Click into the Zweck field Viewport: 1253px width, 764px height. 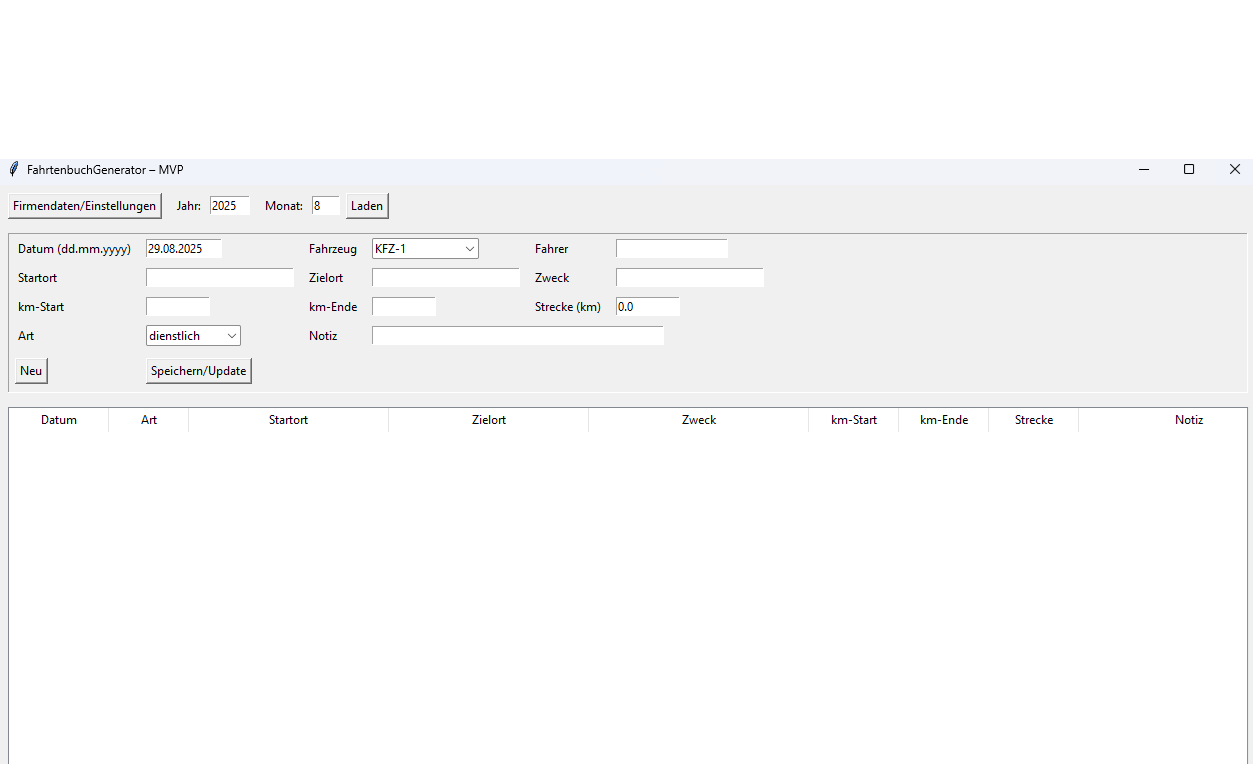[x=689, y=278]
